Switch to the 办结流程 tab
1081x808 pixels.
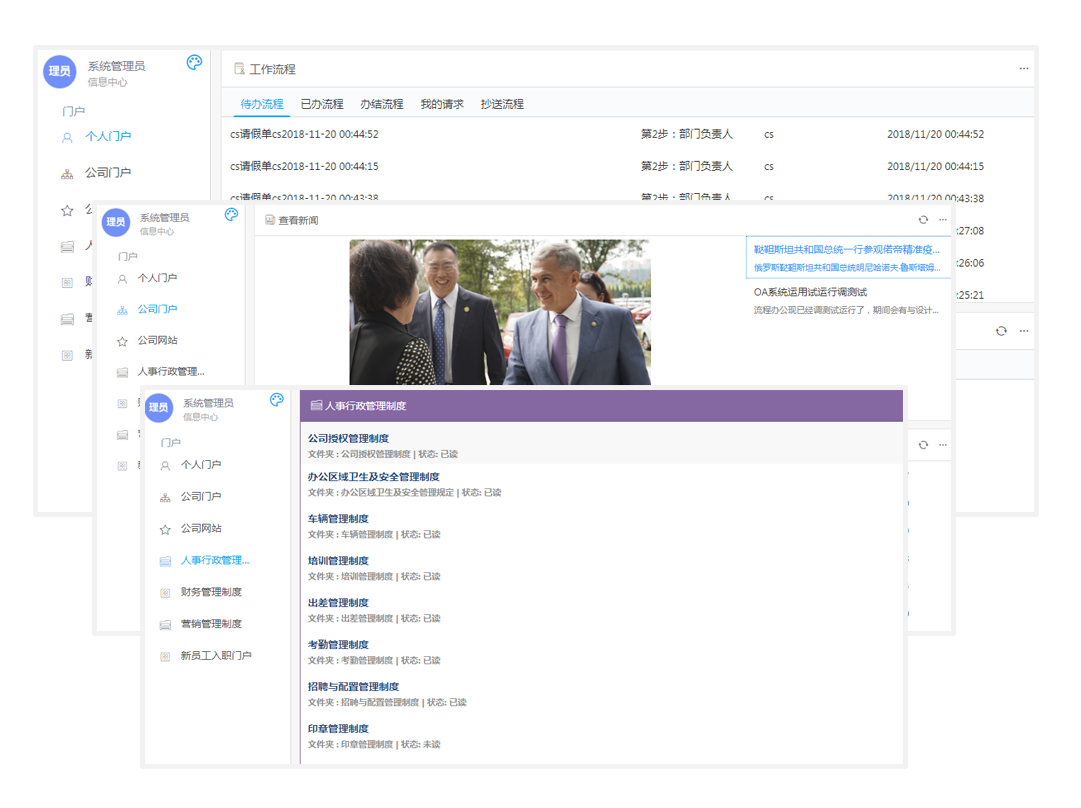(x=381, y=104)
